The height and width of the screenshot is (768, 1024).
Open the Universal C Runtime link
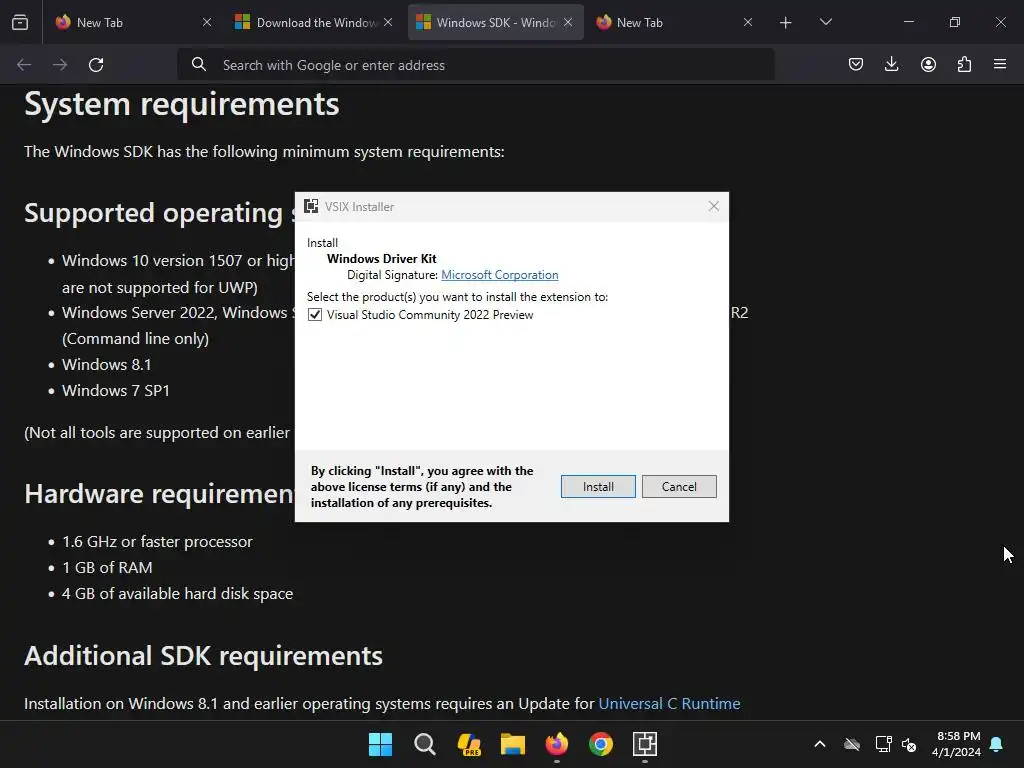coord(669,703)
